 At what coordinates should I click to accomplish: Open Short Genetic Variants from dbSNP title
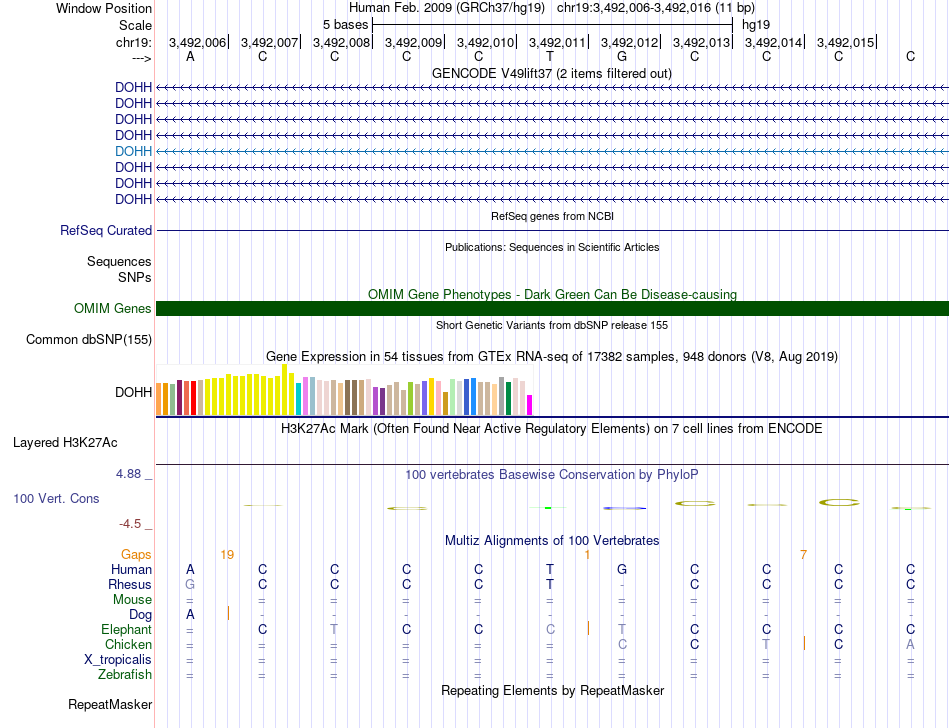pyautogui.click(x=552, y=325)
